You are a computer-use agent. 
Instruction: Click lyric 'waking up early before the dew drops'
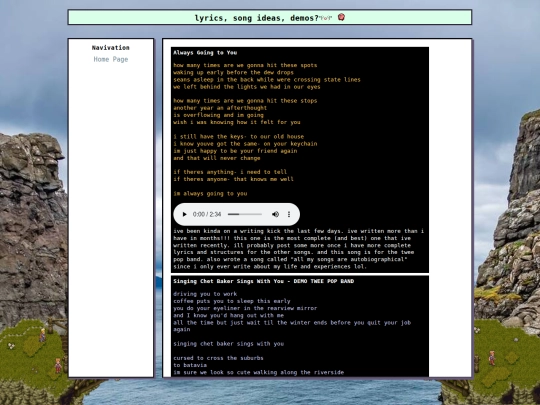pyautogui.click(x=233, y=72)
